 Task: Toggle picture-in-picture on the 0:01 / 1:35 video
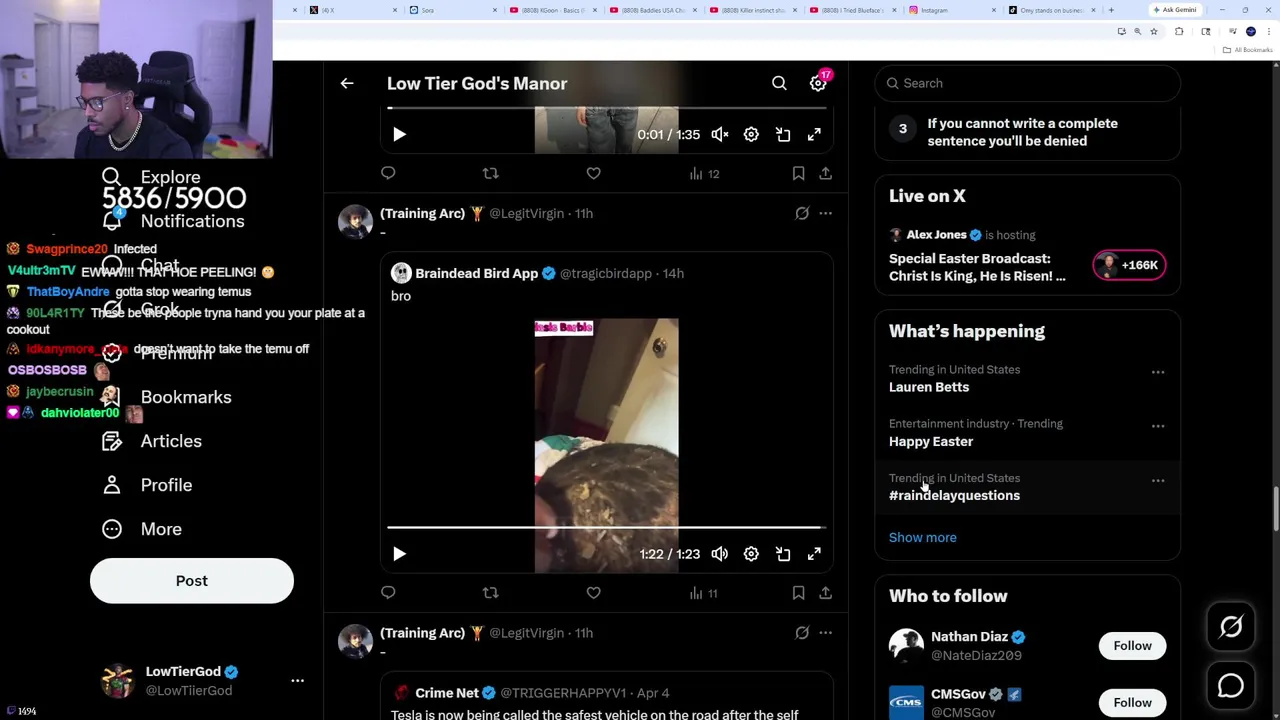coord(783,134)
